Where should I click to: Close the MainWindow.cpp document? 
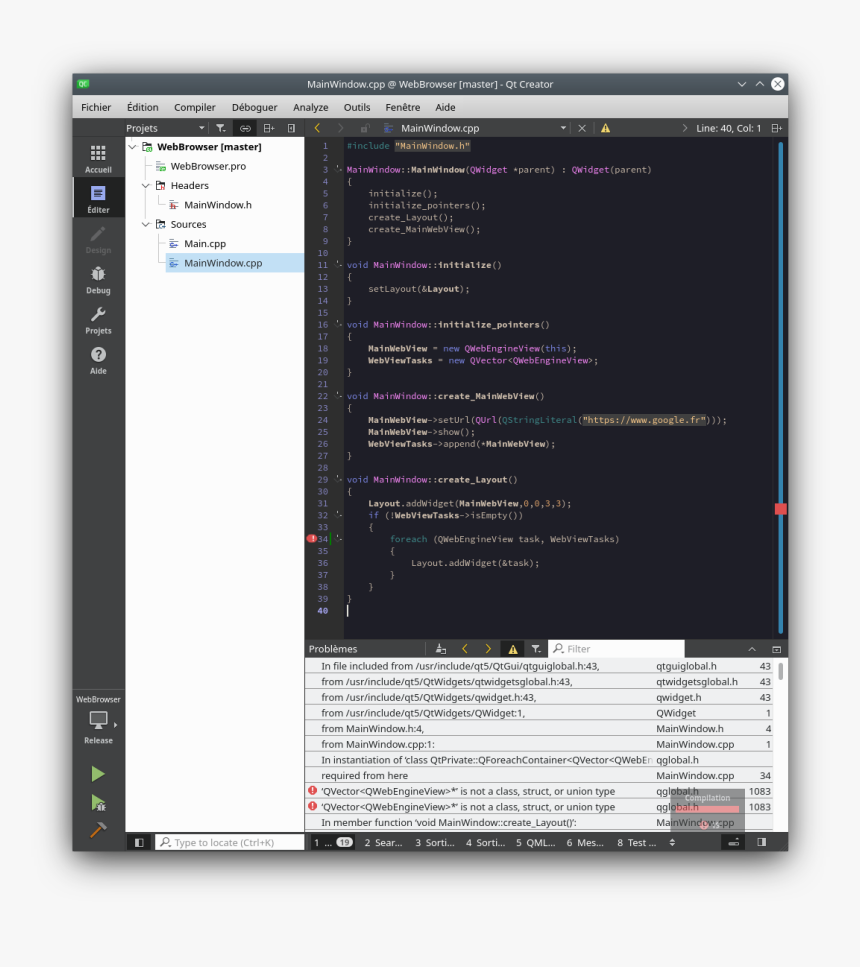click(582, 128)
